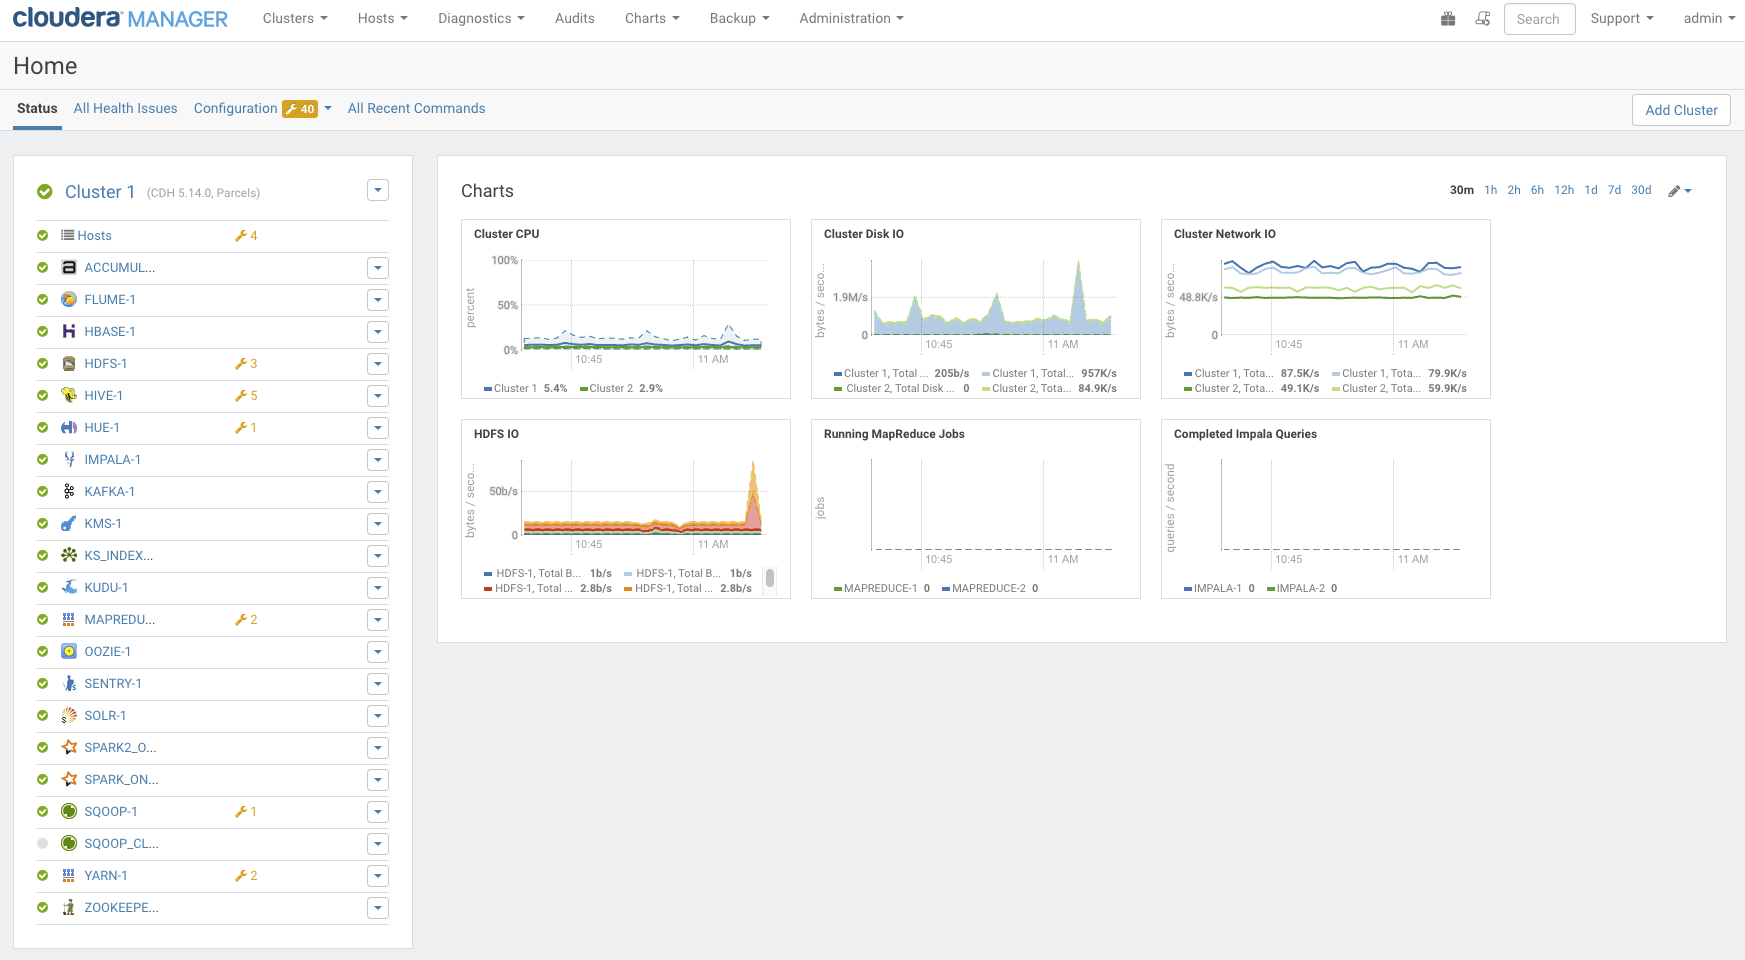The height and width of the screenshot is (960, 1745).
Task: Click the ZooKeeper service icon
Action: point(69,907)
